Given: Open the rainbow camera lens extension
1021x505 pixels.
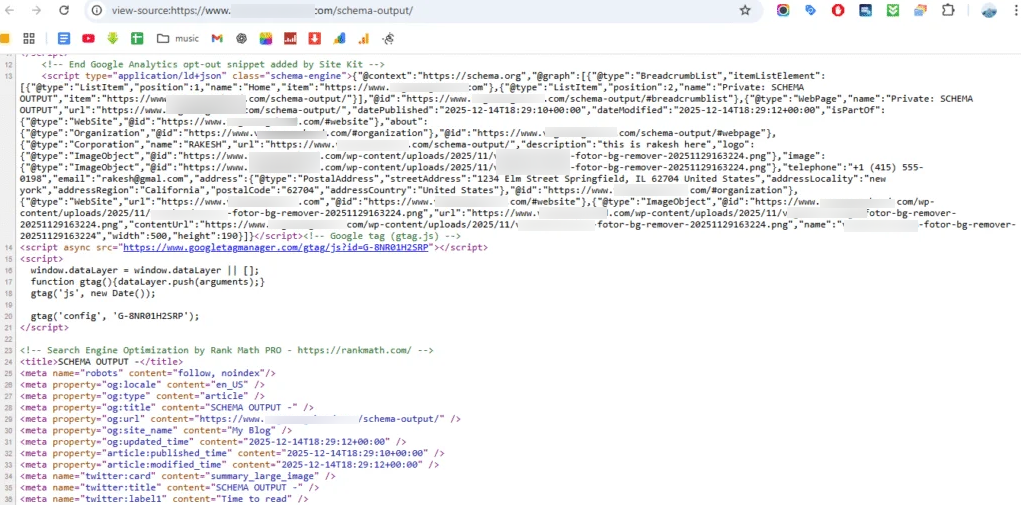Looking at the screenshot, I should tap(783, 10).
